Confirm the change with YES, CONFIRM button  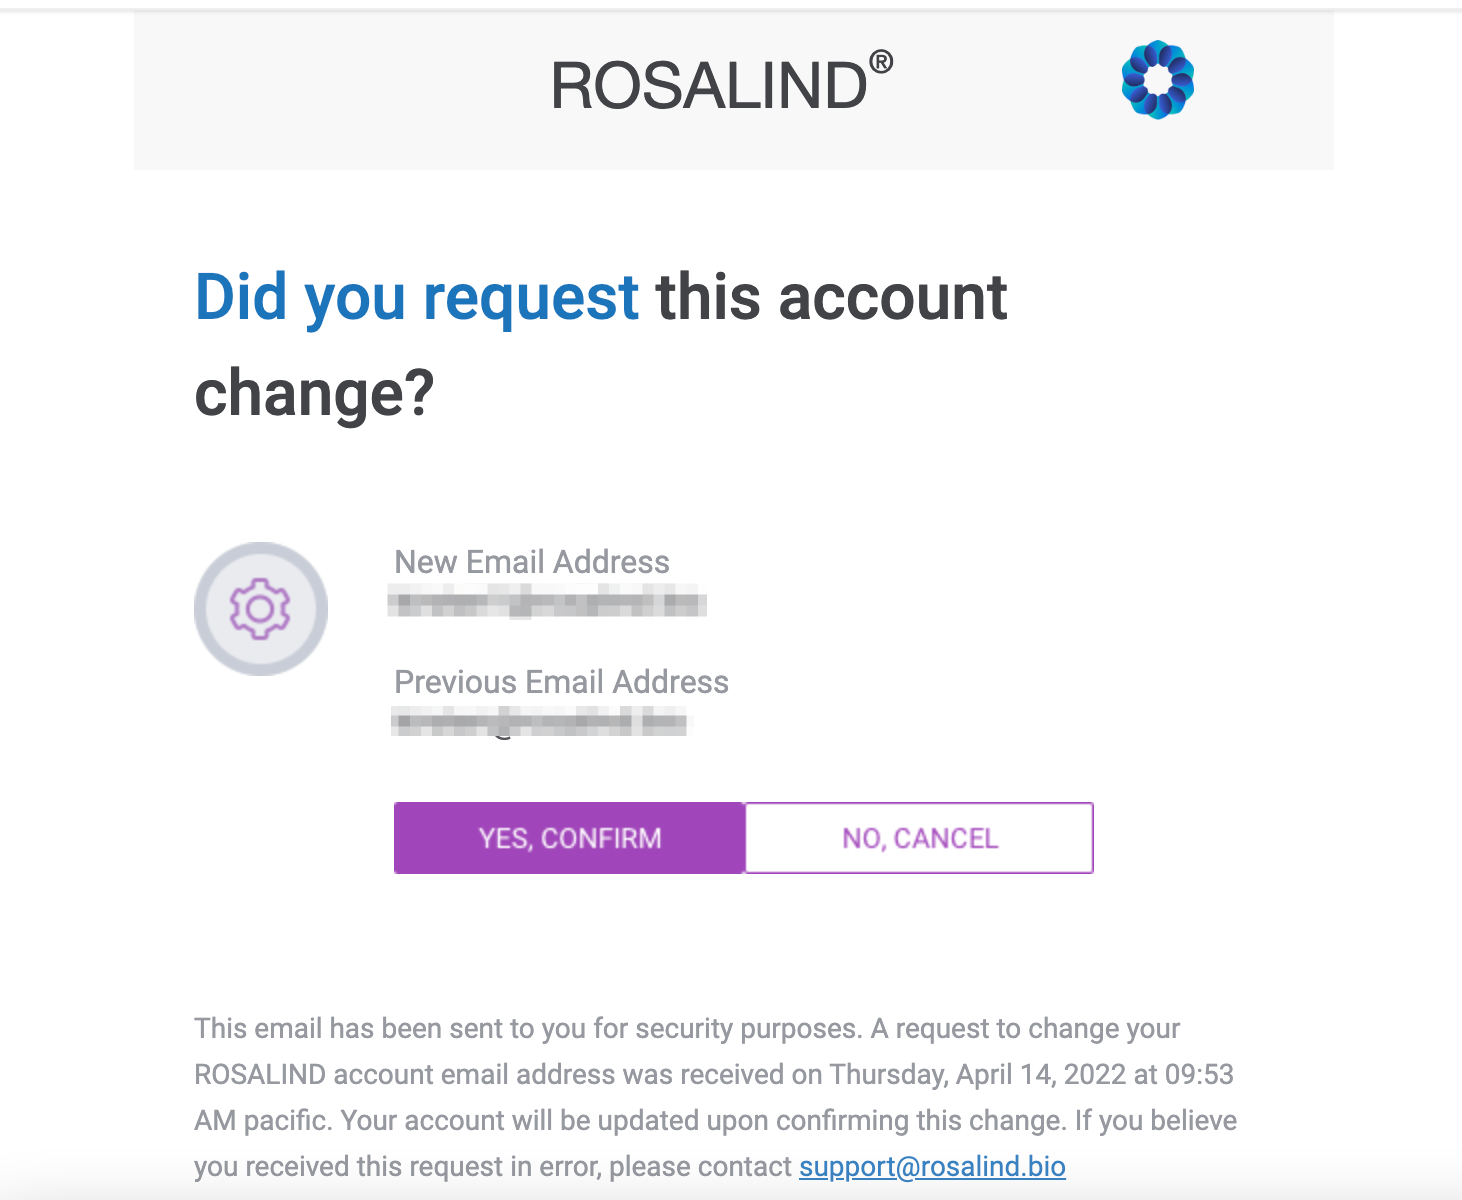[569, 838]
